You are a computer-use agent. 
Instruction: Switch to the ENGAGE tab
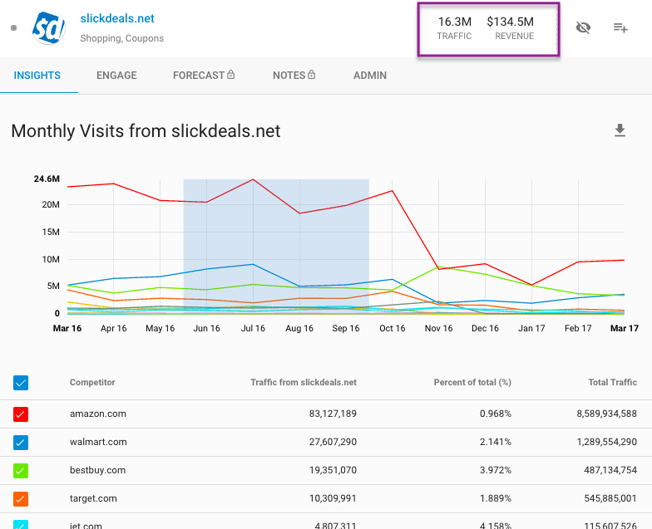click(x=116, y=75)
